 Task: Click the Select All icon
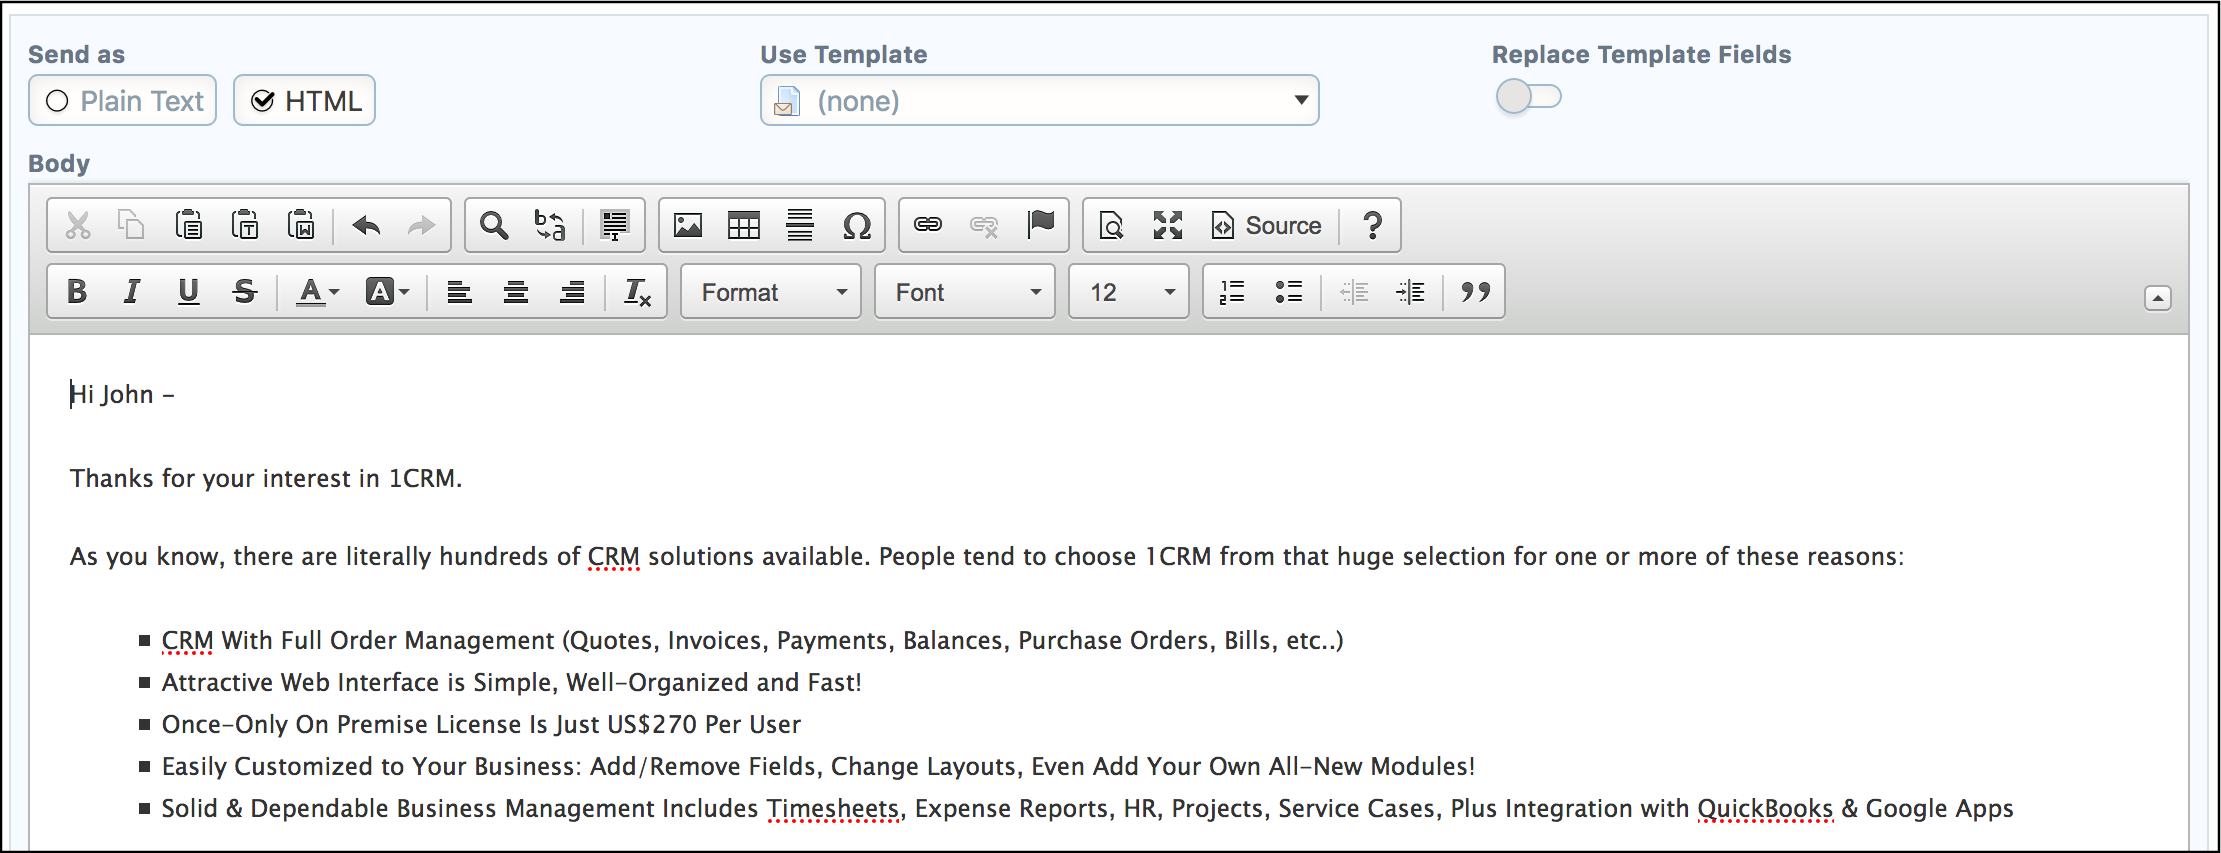click(x=615, y=225)
